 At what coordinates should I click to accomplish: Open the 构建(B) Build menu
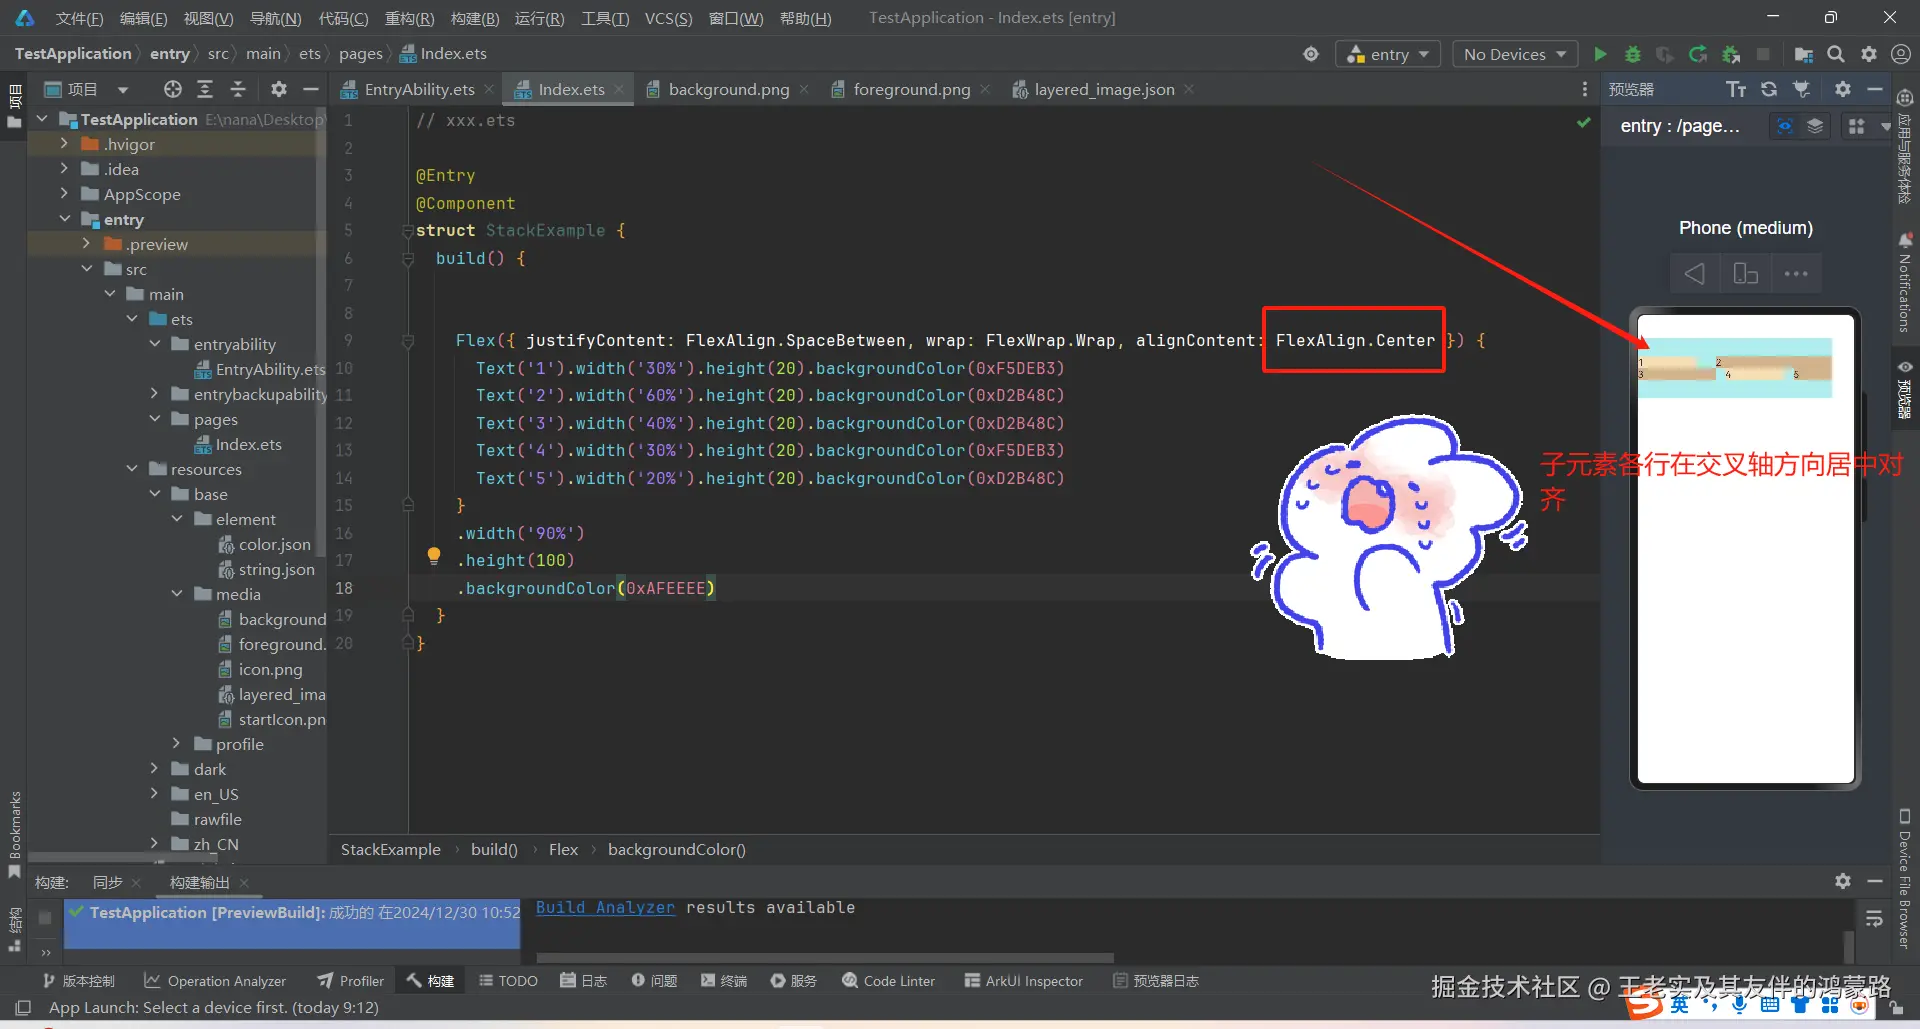(474, 18)
